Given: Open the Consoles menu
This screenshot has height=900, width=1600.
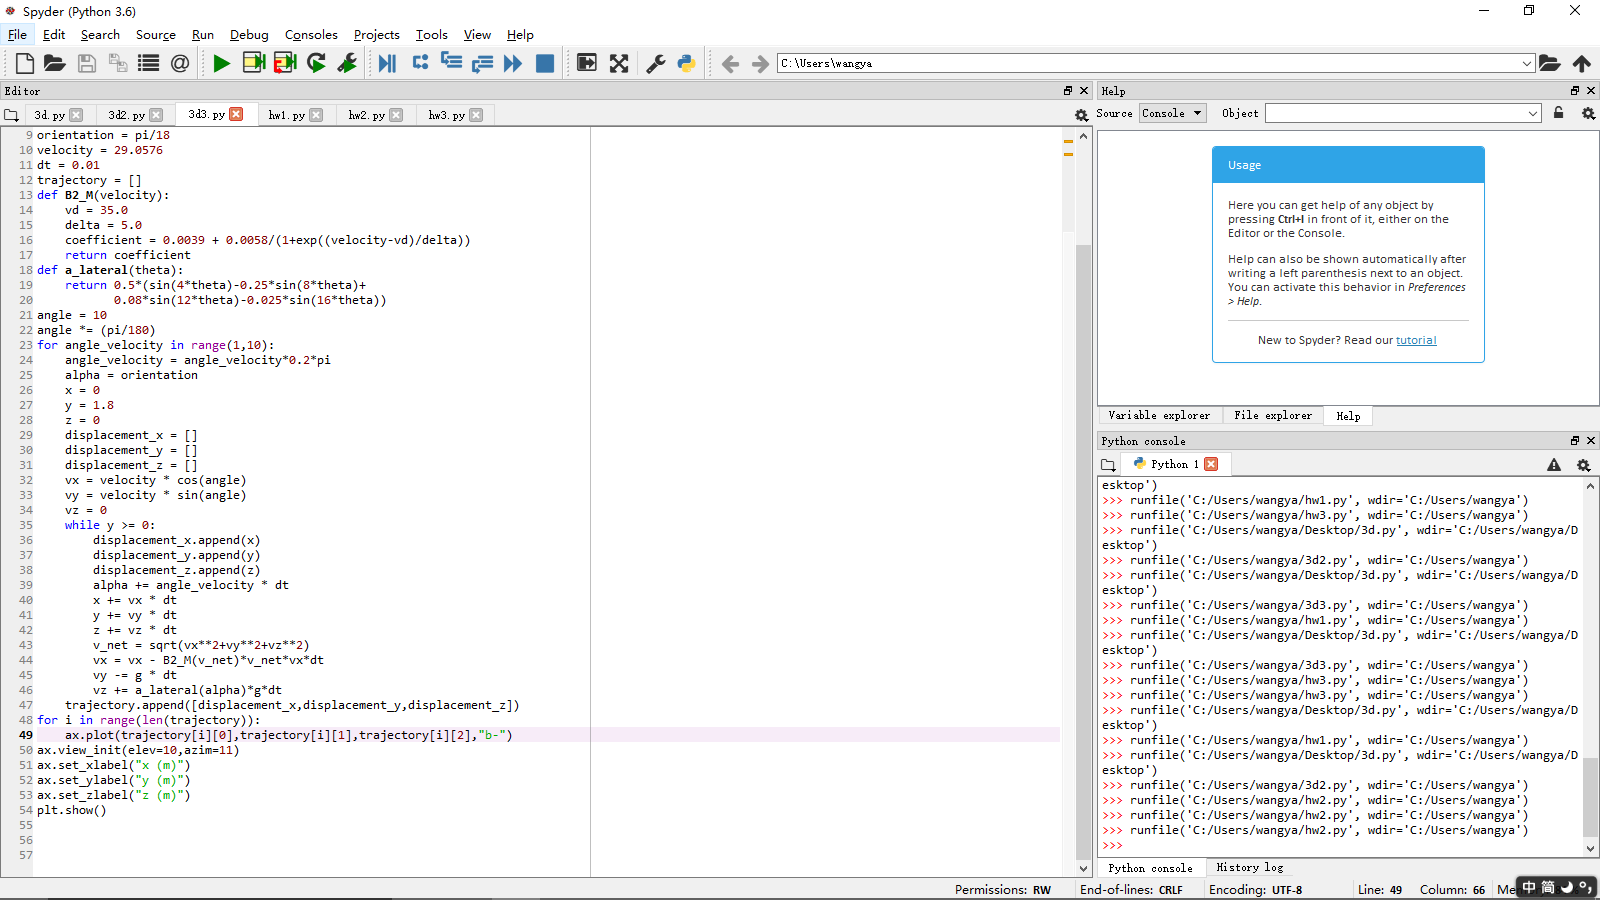Looking at the screenshot, I should (x=311, y=35).
